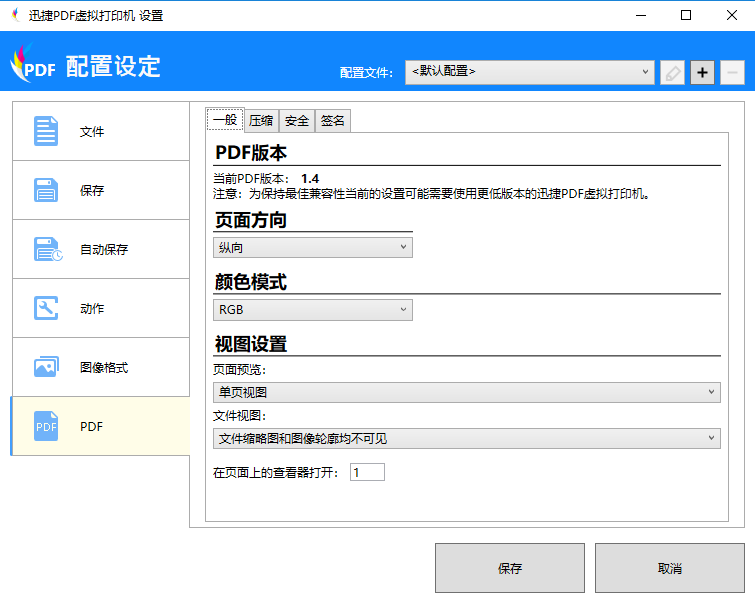Screen dimensions: 755x603
Task: Click the remove profile minus button
Action: pyautogui.click(x=732, y=73)
